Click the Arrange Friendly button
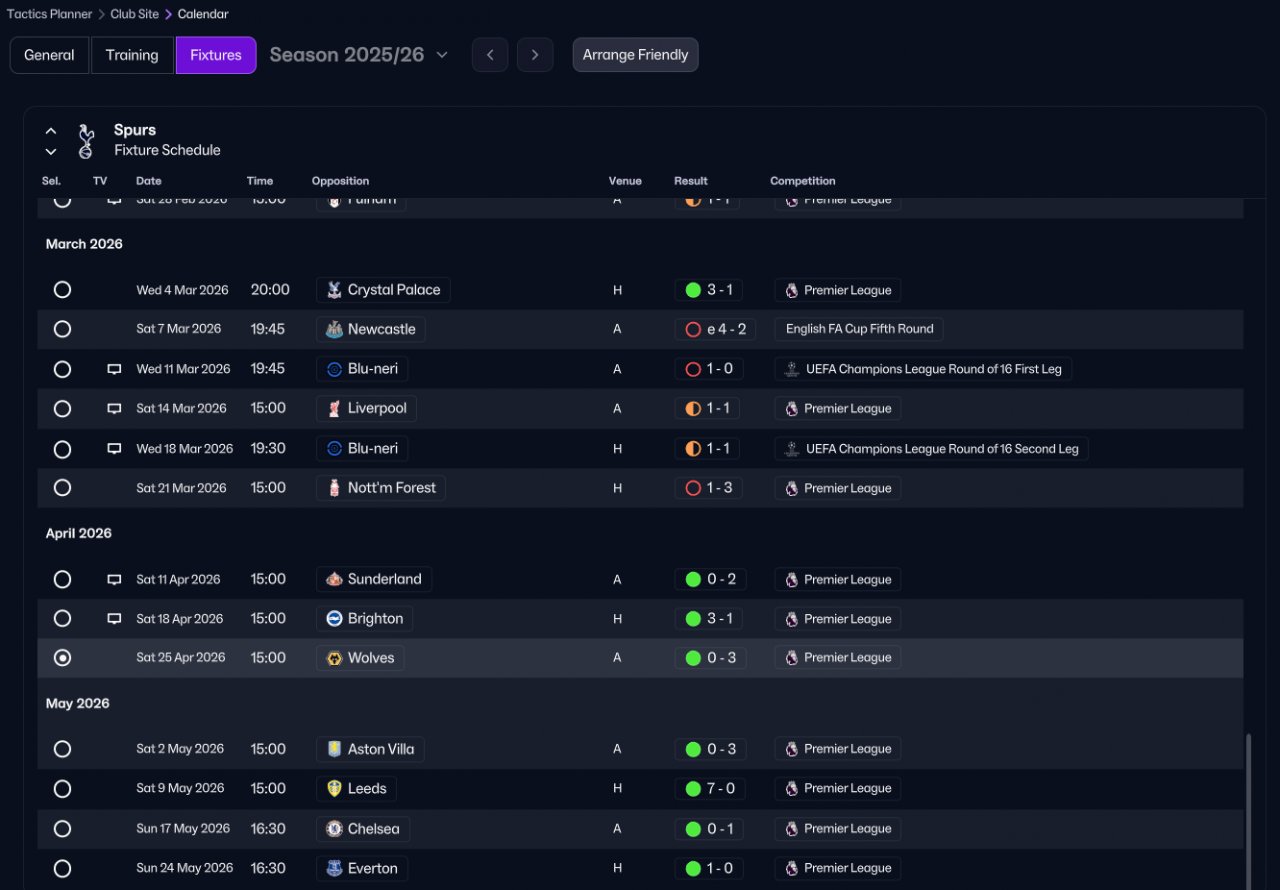This screenshot has height=890, width=1280. click(x=636, y=55)
